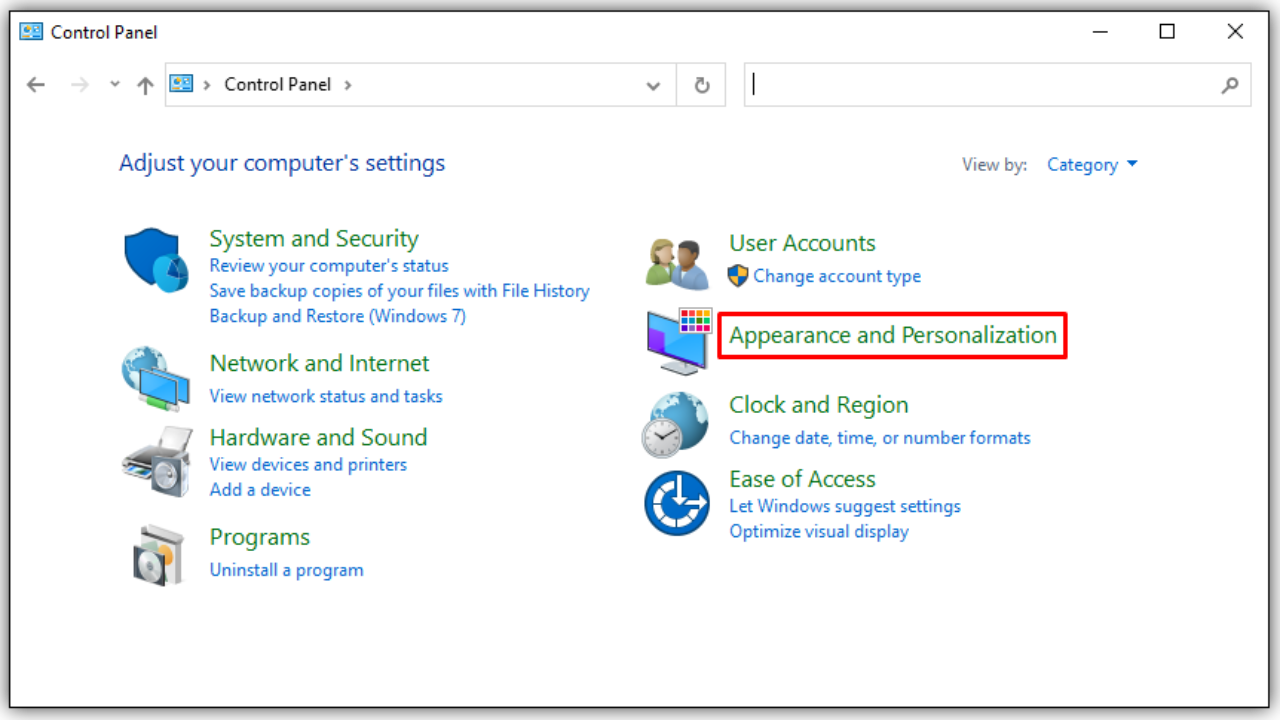Viewport: 1280px width, 720px height.
Task: Click the Hardware and Sound printer icon
Action: (x=157, y=461)
